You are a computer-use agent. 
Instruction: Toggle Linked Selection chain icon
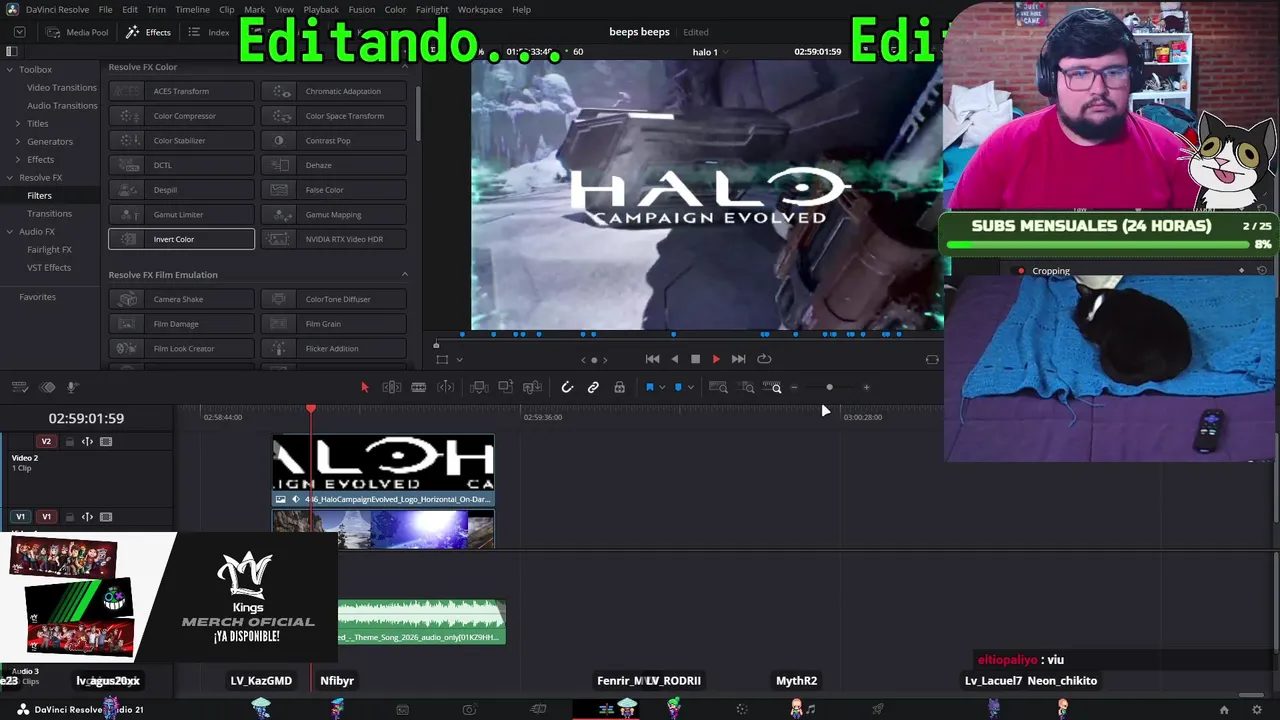click(593, 387)
